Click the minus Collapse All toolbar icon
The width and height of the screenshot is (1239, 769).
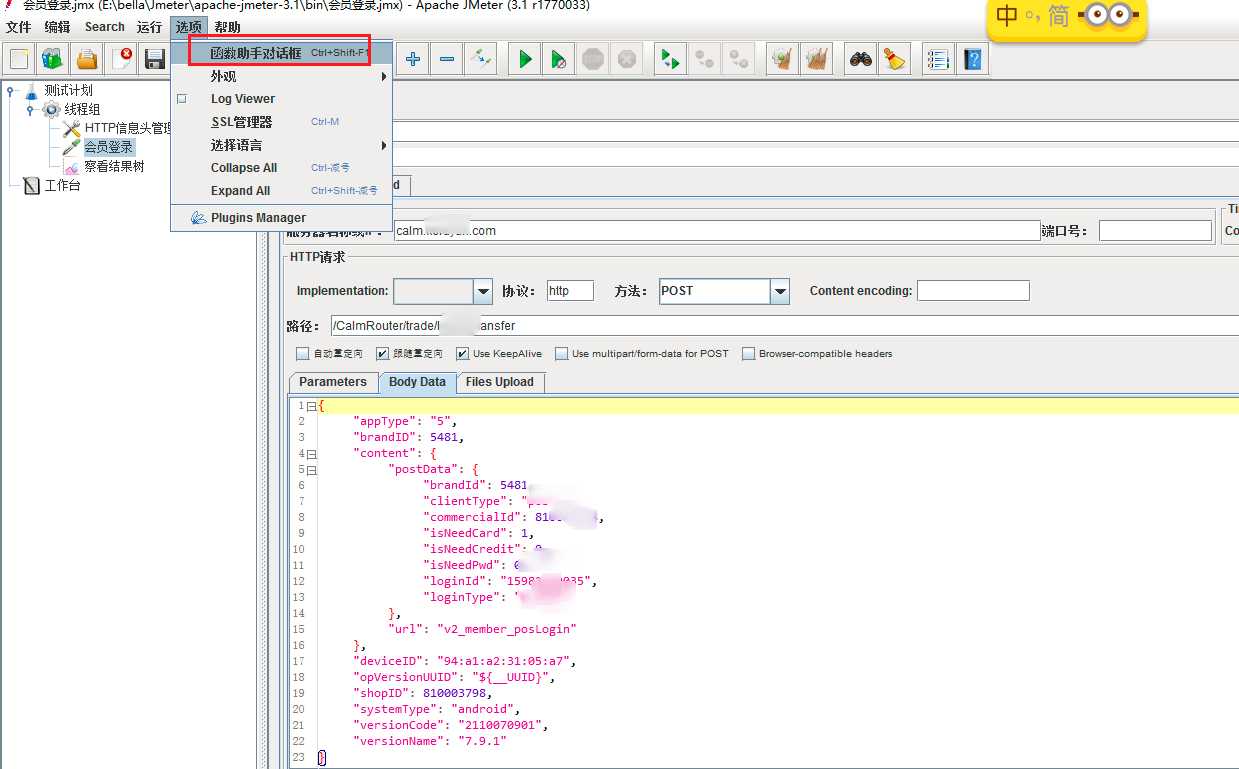(447, 59)
